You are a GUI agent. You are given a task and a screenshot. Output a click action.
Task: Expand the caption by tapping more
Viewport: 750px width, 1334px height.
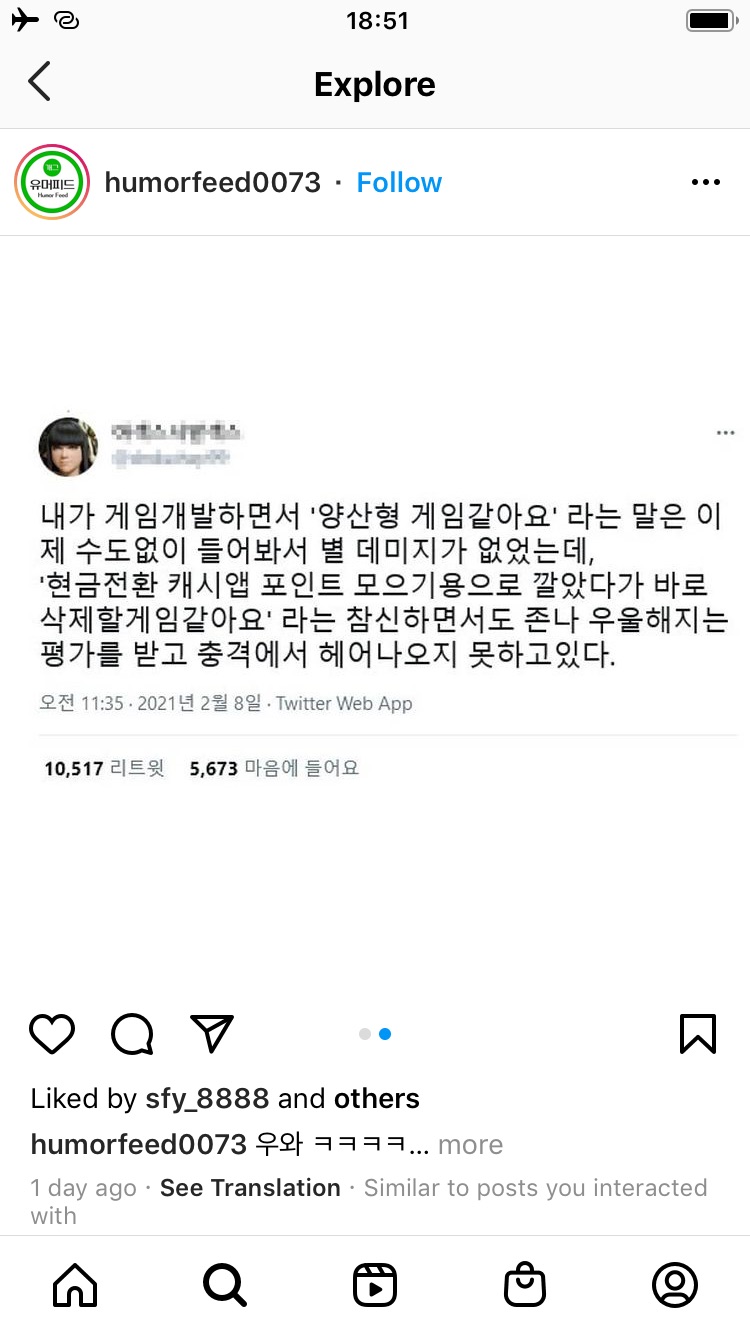(470, 1144)
